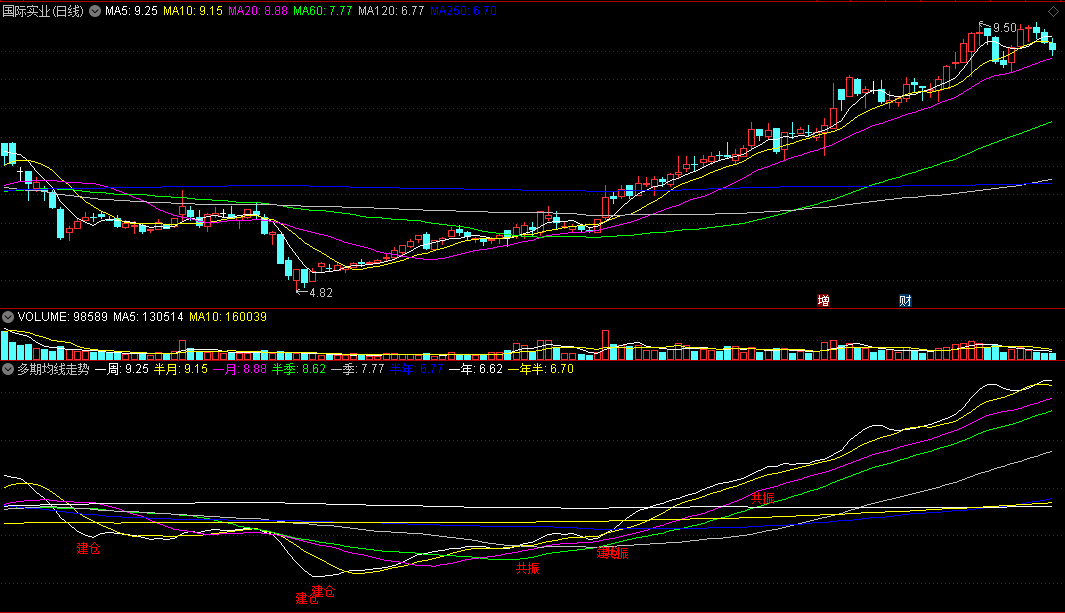The width and height of the screenshot is (1065, 613).
Task: Select the 半年: 6.77 value
Action: point(417,369)
